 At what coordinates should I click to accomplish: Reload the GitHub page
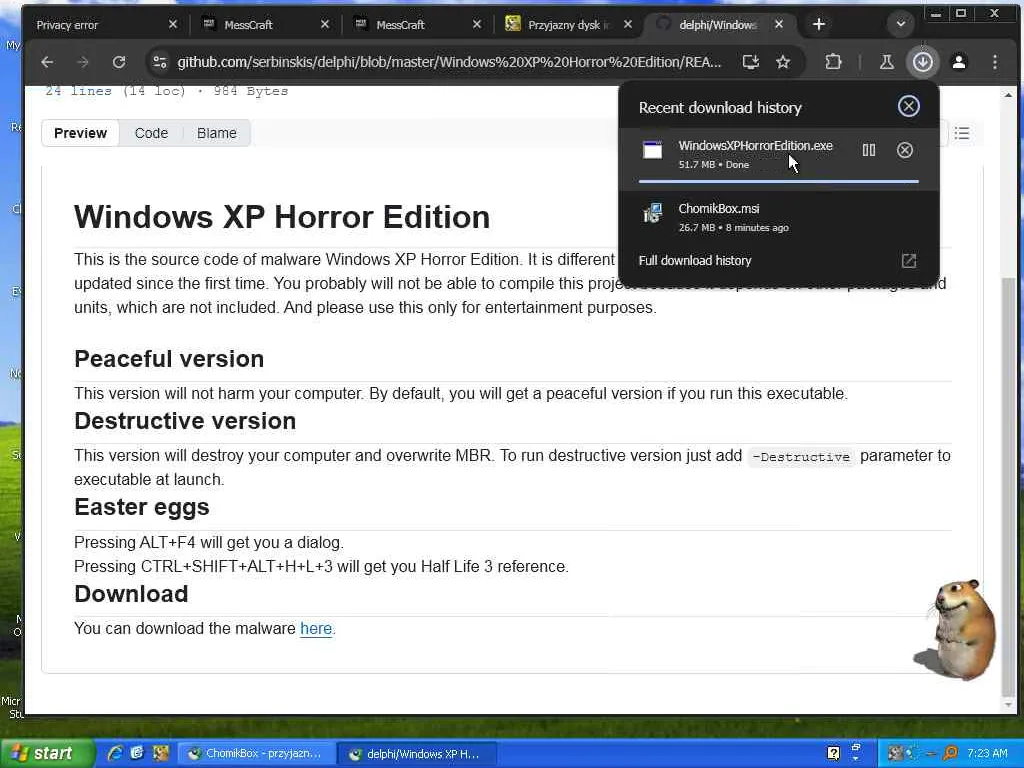(x=119, y=62)
